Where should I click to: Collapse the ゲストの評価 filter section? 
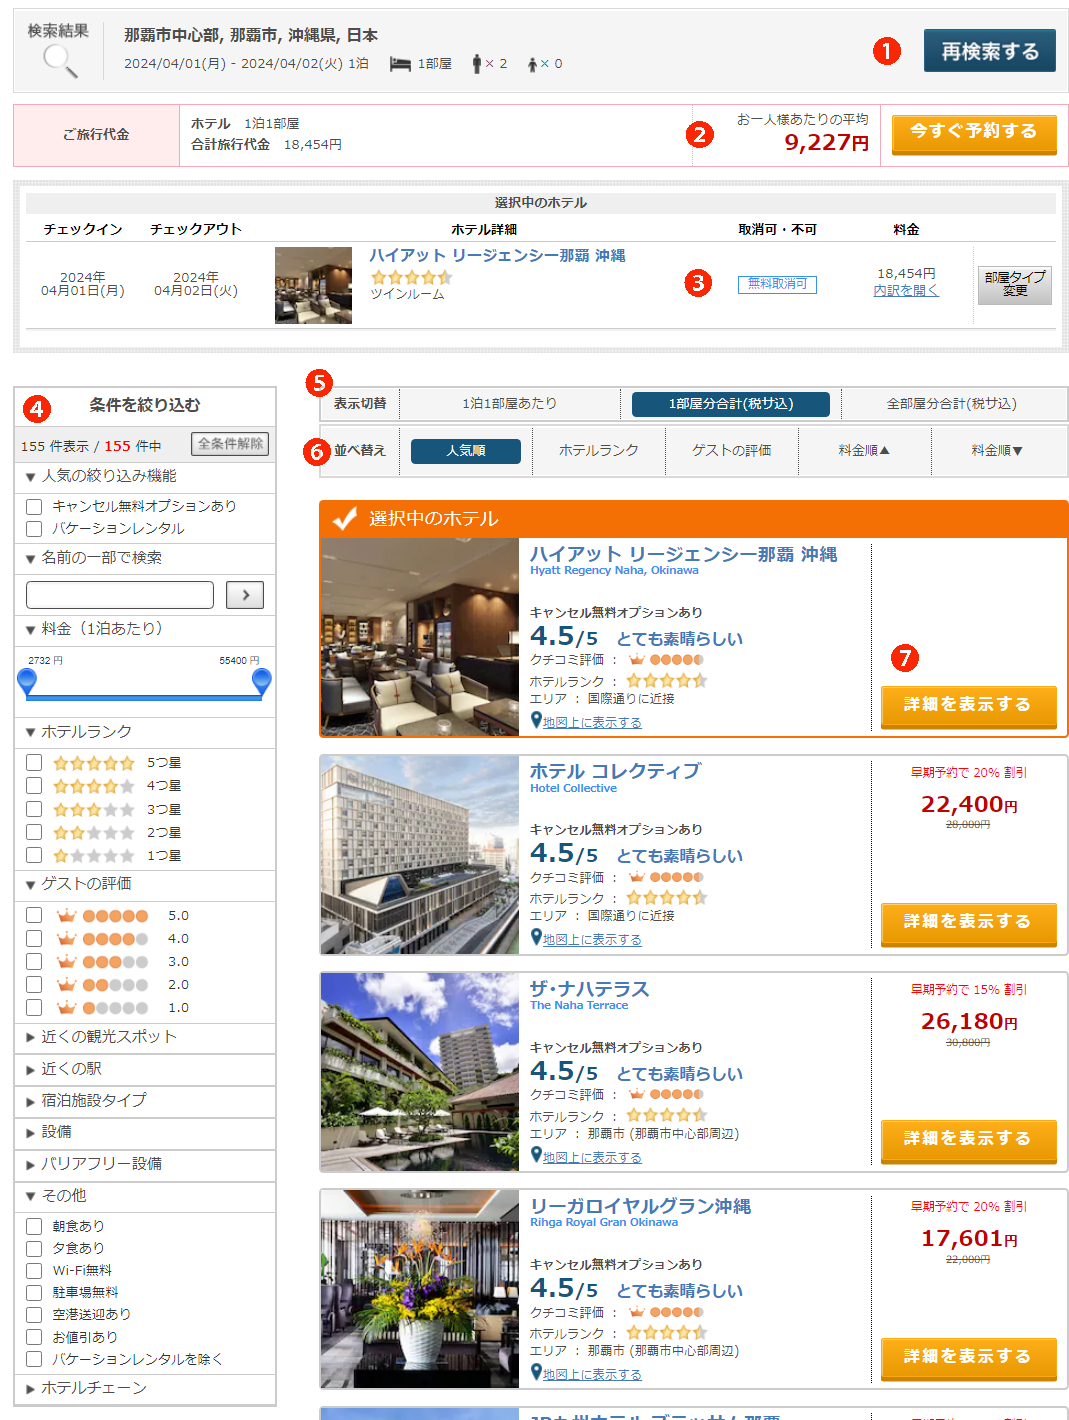(x=145, y=884)
